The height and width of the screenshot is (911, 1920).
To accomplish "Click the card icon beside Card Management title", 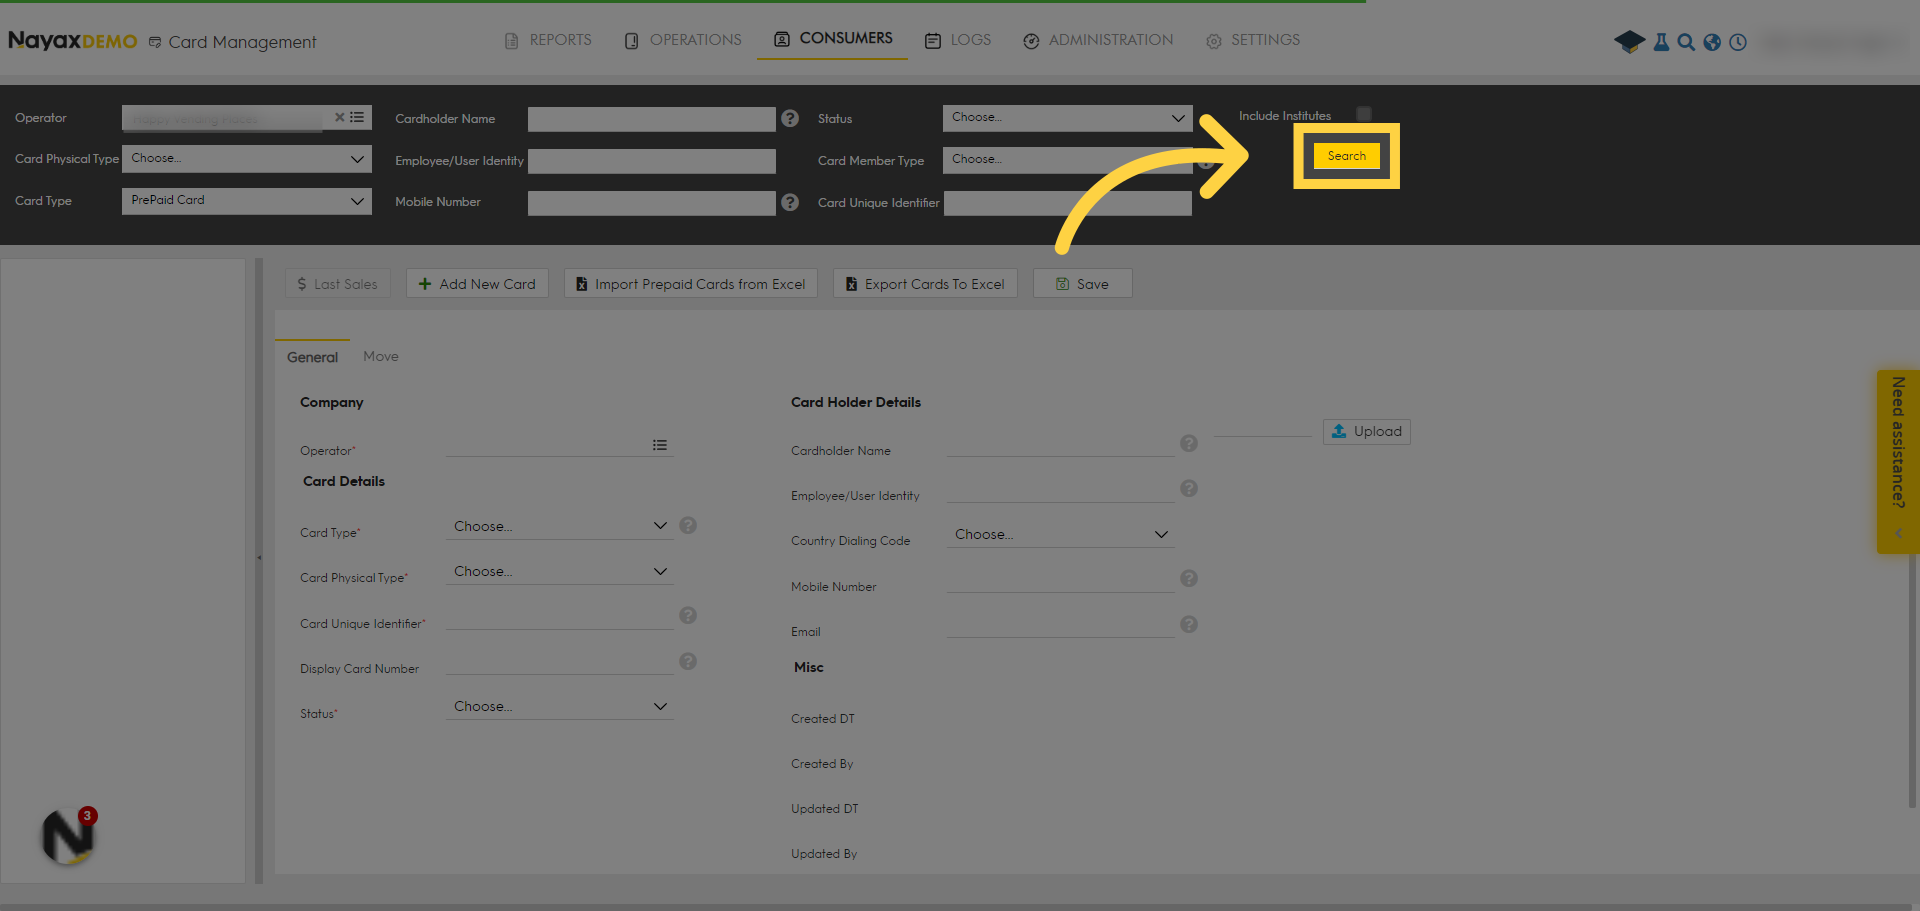I will (155, 42).
